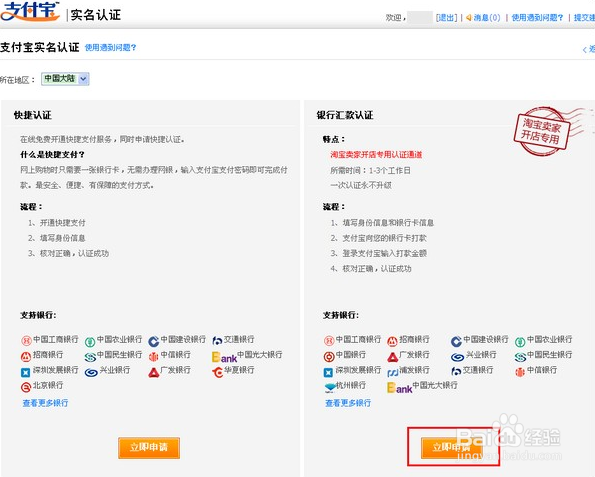The height and width of the screenshot is (477, 595).
Task: Click 深圳发展银行 icon in 快捷认证 panel
Action: (x=25, y=373)
